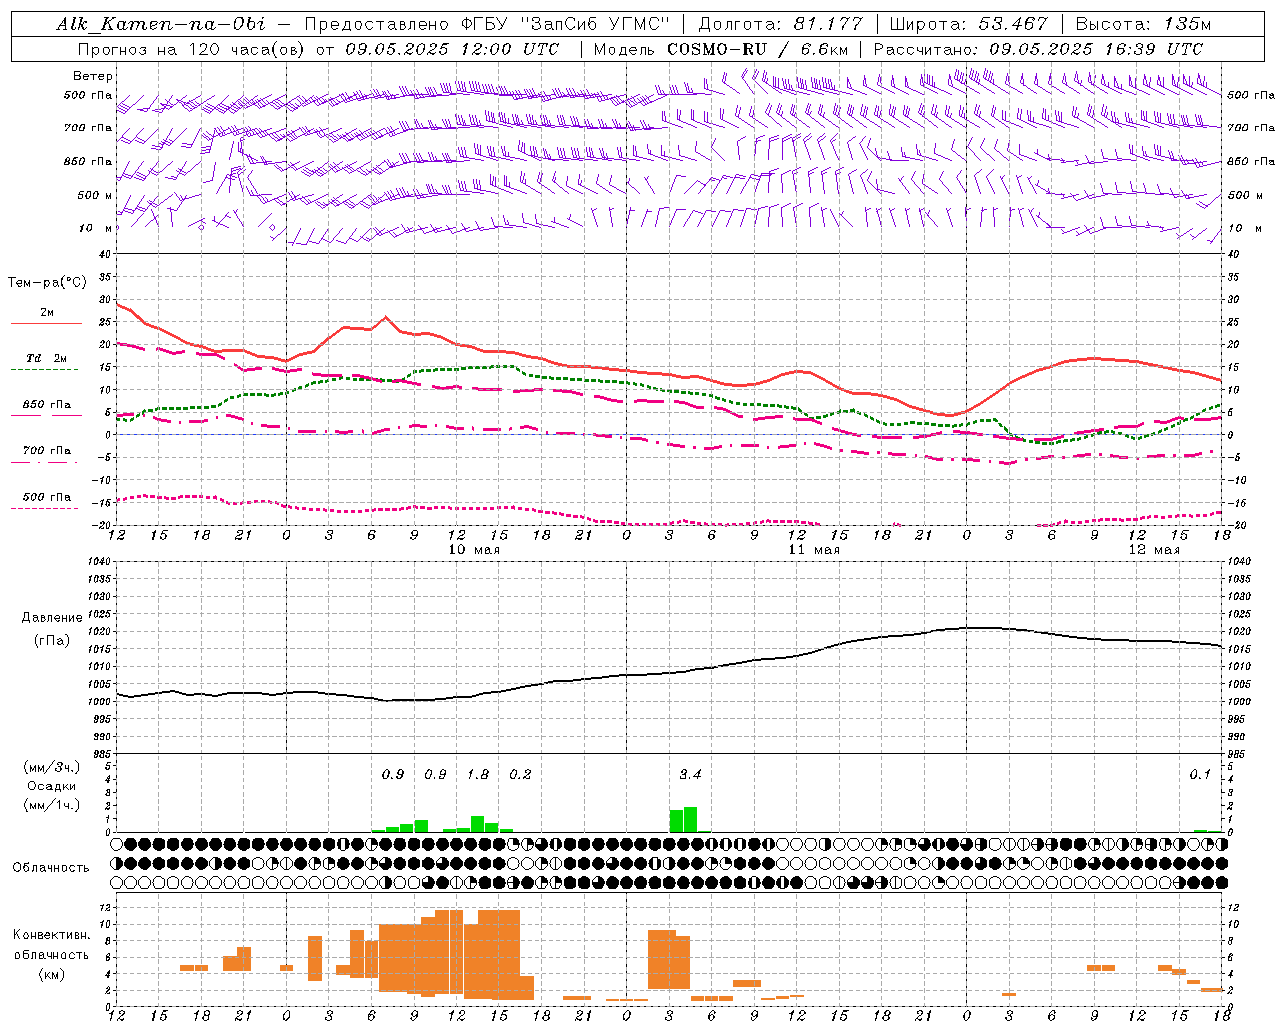
Task: Click the 11 мая date label
Action: click(813, 550)
